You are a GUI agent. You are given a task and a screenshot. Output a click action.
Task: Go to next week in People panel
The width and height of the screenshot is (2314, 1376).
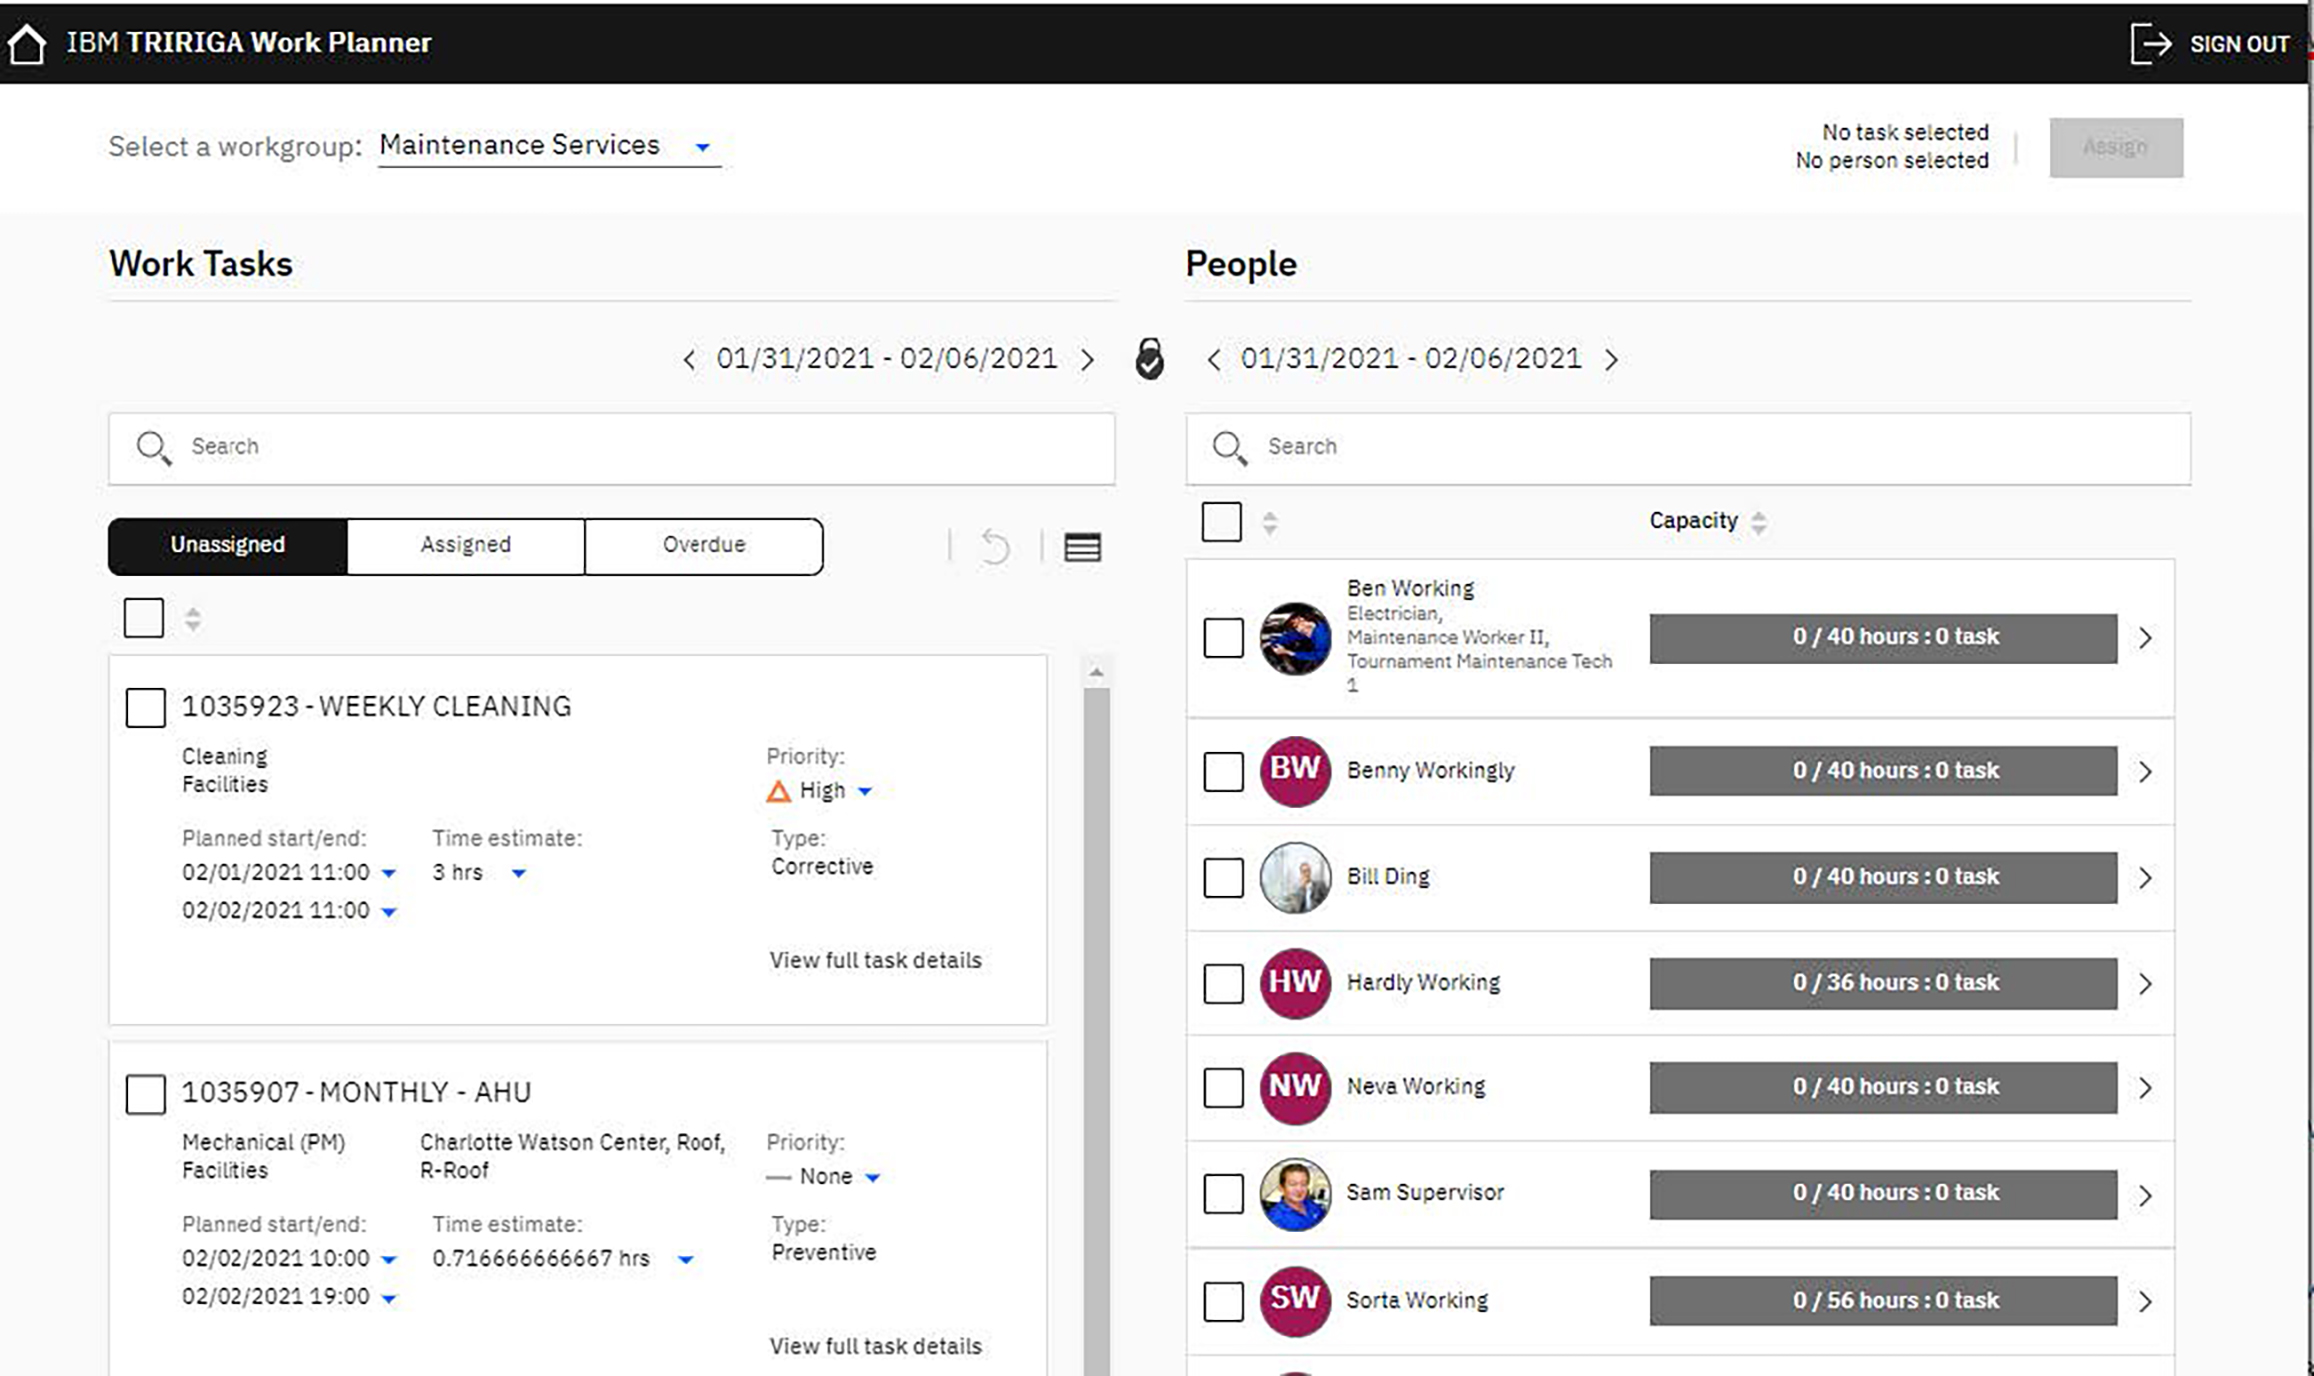tap(1611, 360)
